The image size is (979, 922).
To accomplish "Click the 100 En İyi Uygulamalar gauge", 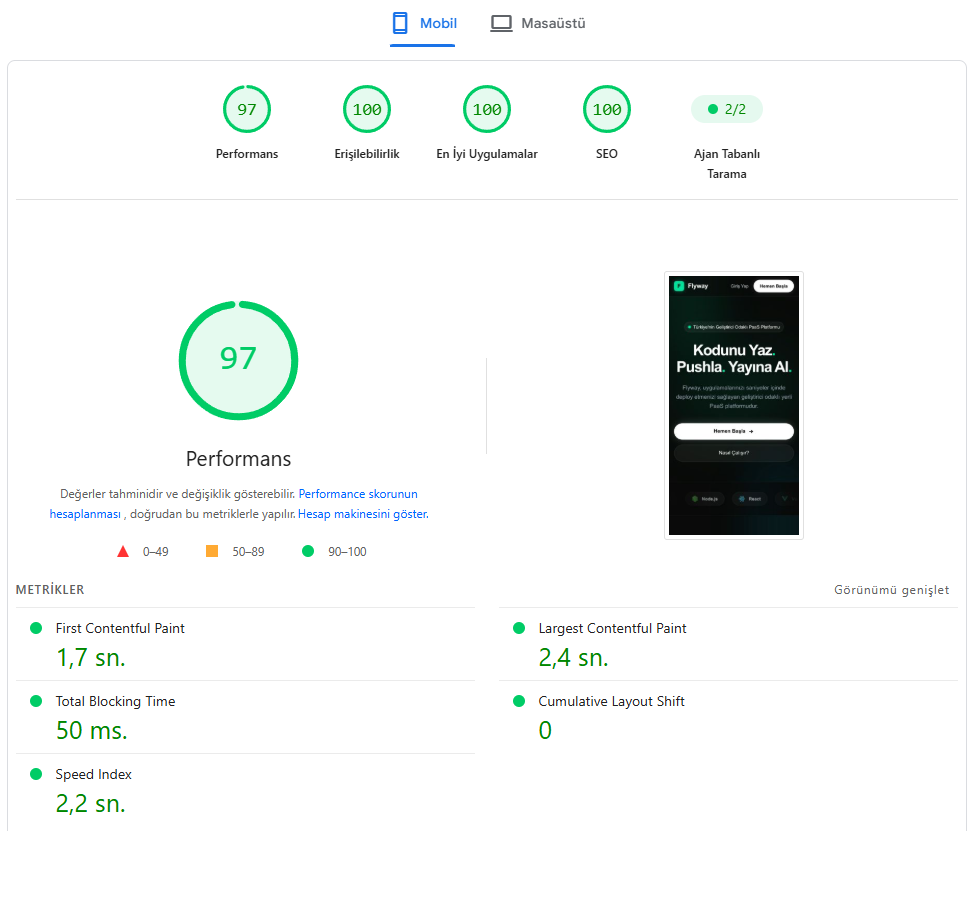I will (487, 109).
